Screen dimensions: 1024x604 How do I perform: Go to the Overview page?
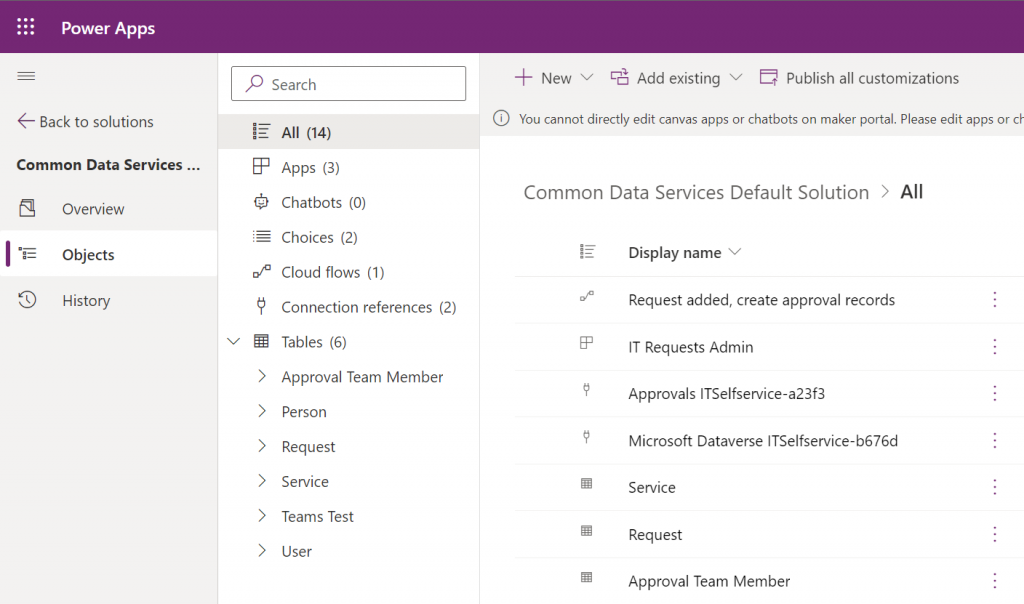pyautogui.click(x=108, y=208)
